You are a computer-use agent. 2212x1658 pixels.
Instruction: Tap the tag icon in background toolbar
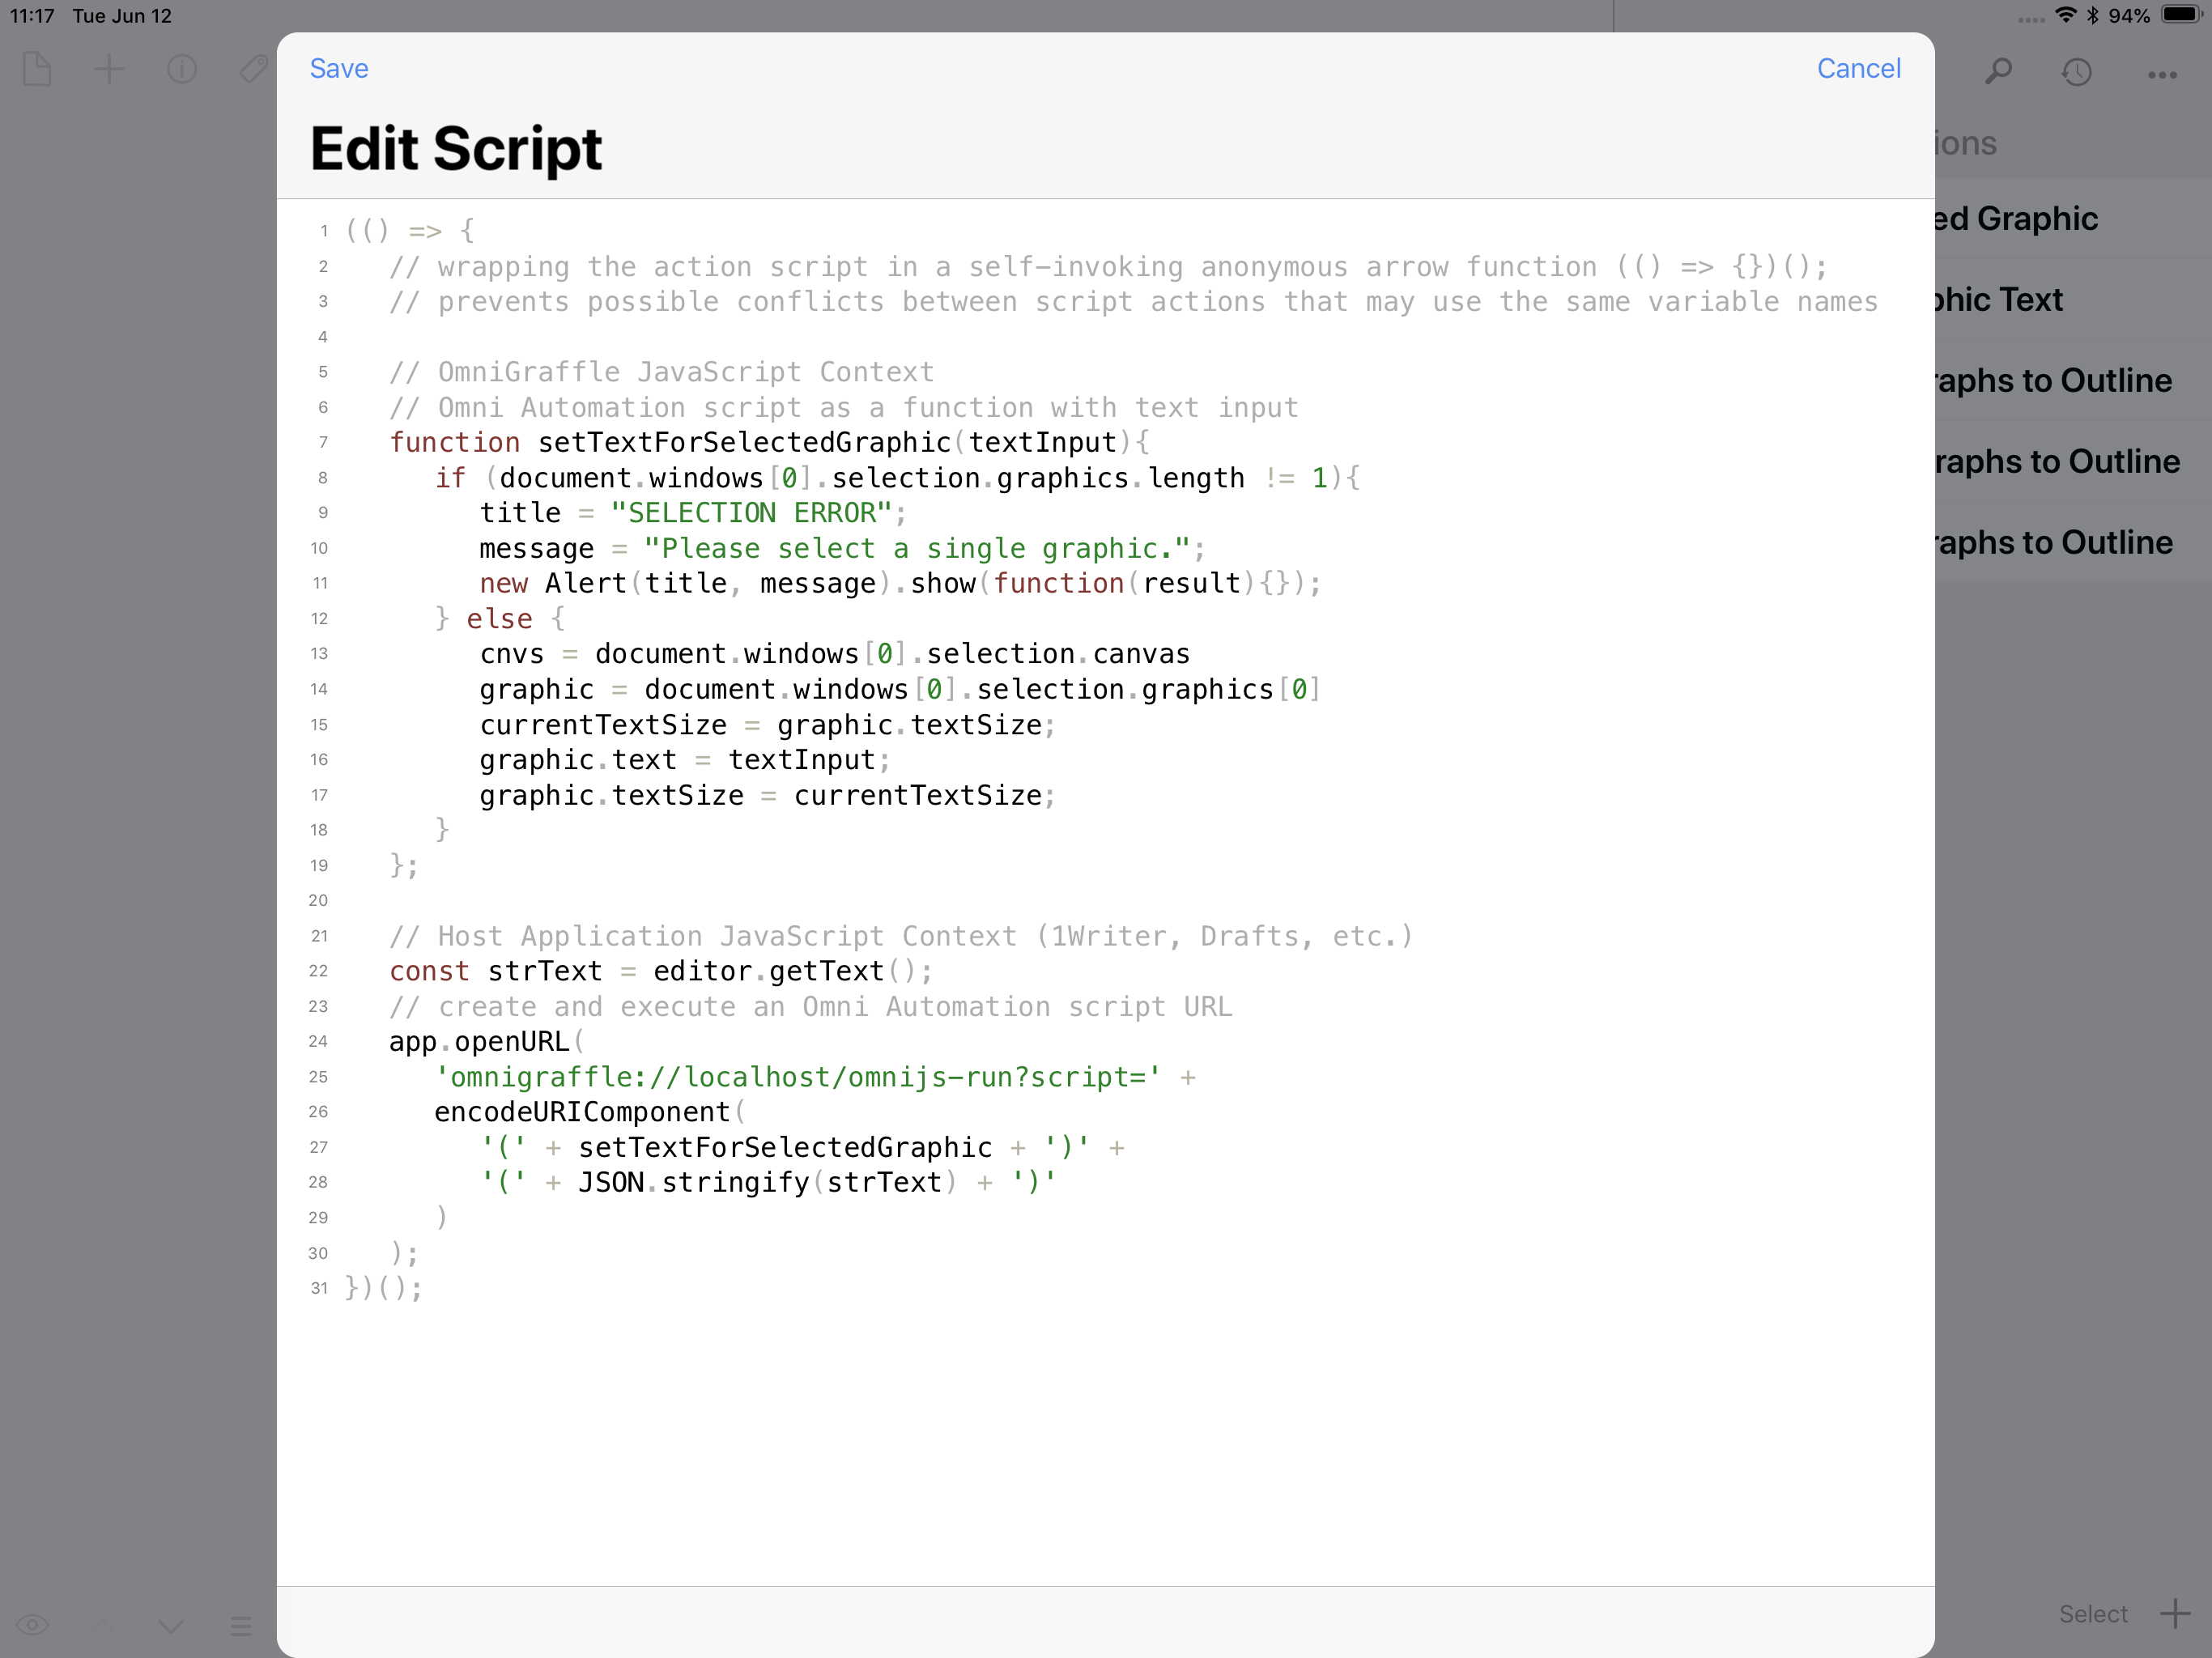(x=254, y=69)
